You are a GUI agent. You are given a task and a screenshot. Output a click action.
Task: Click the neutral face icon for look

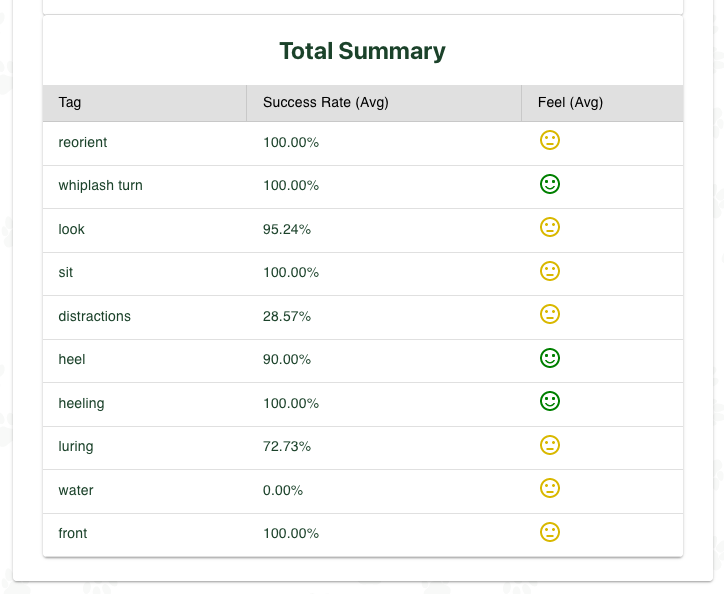[x=549, y=227]
